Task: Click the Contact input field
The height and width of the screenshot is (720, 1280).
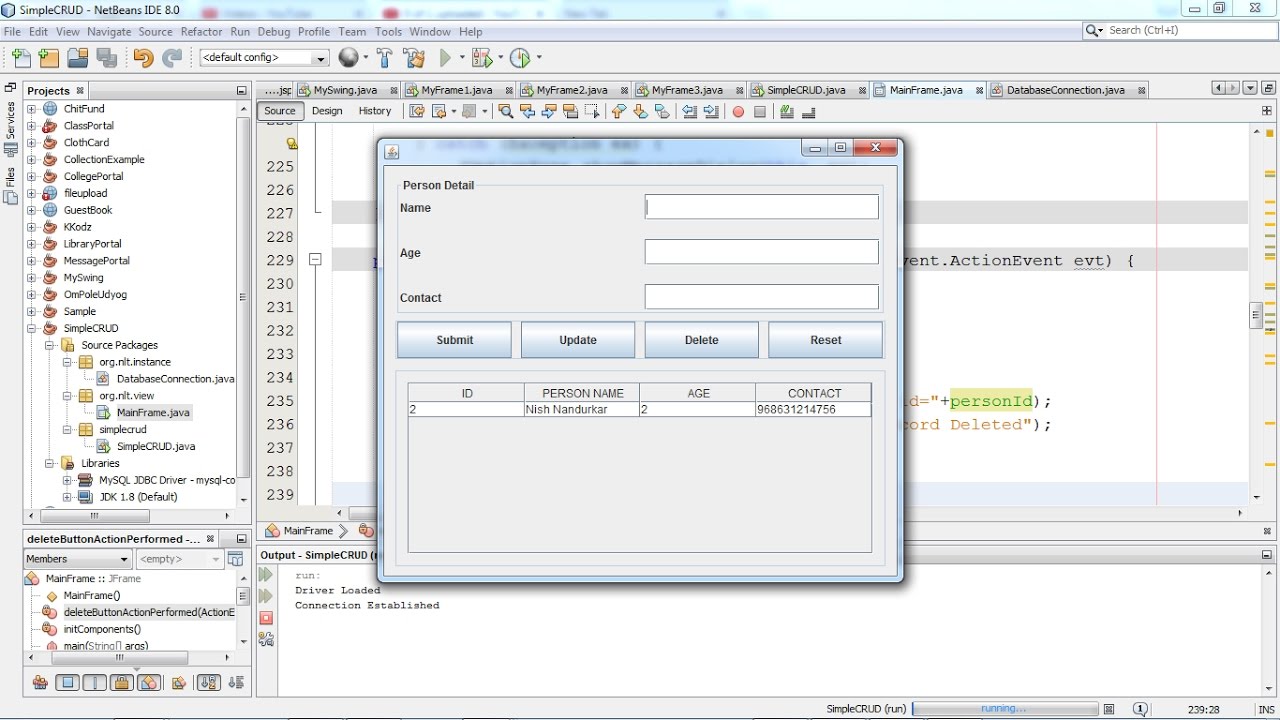Action: (x=762, y=297)
